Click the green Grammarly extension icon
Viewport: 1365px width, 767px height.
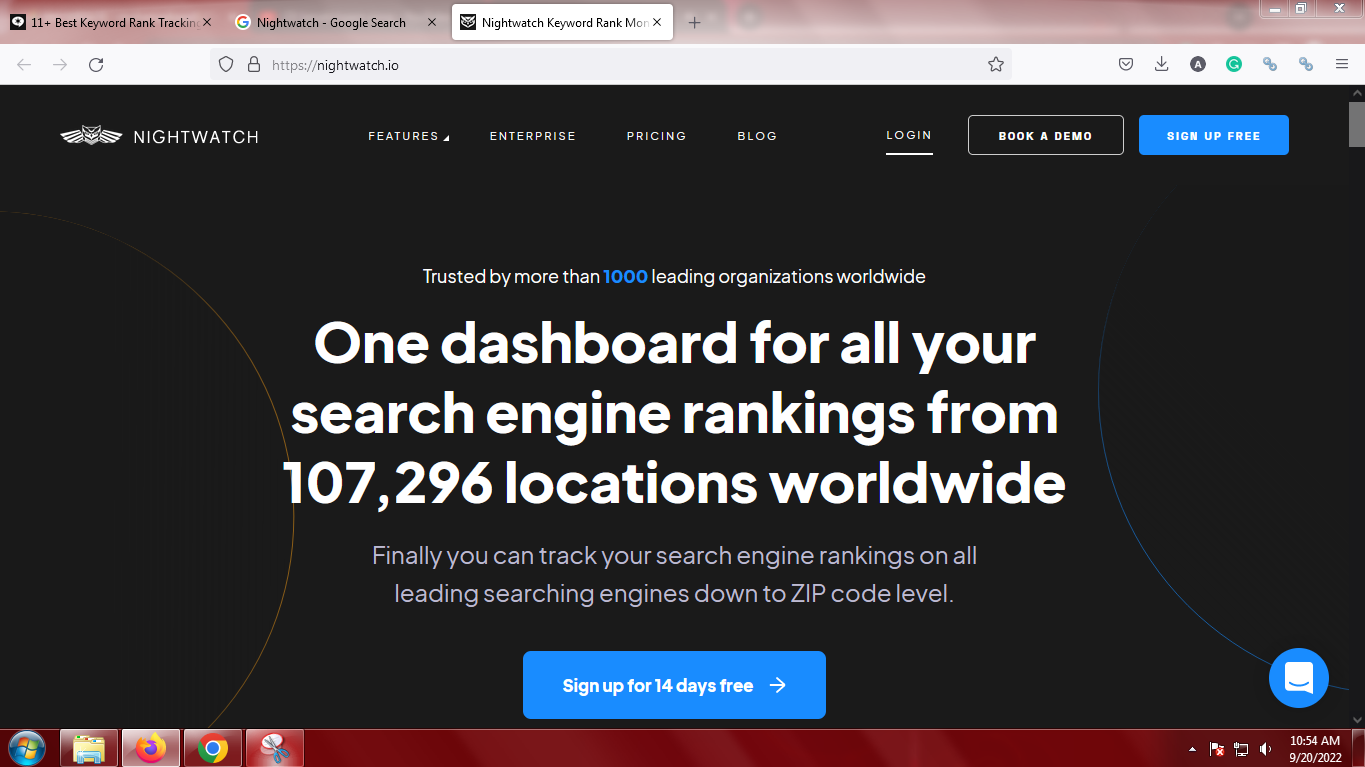(x=1234, y=64)
